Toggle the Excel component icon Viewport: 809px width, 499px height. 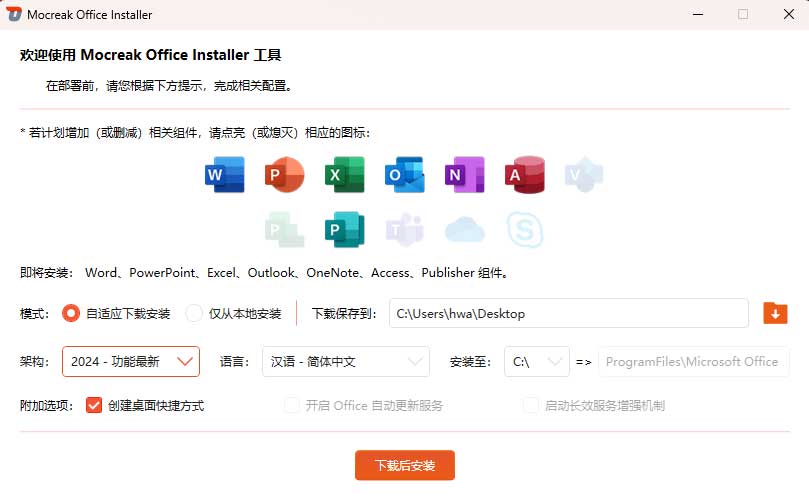coord(345,174)
